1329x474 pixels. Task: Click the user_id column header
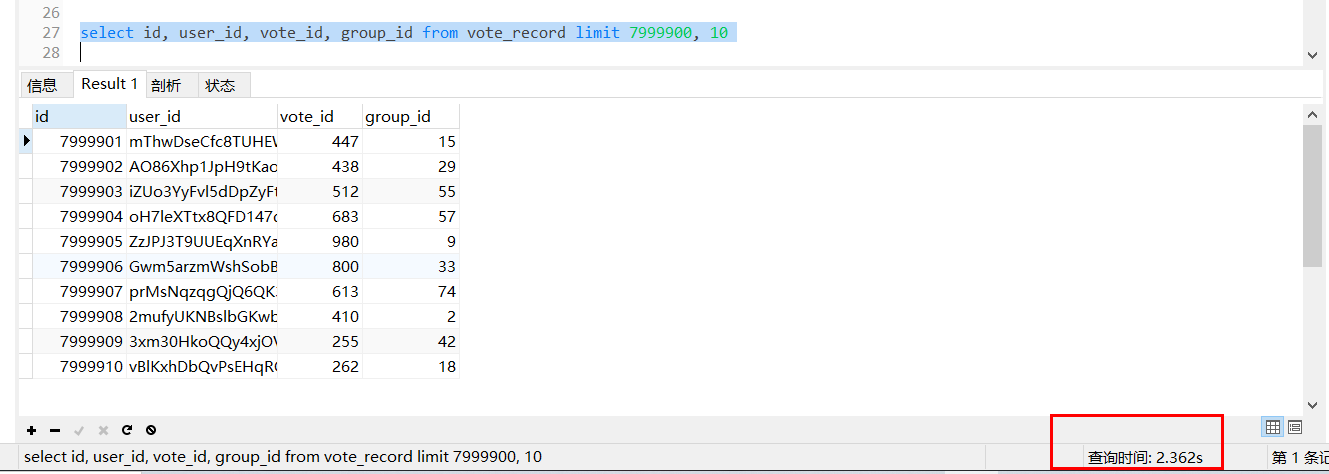click(200, 117)
